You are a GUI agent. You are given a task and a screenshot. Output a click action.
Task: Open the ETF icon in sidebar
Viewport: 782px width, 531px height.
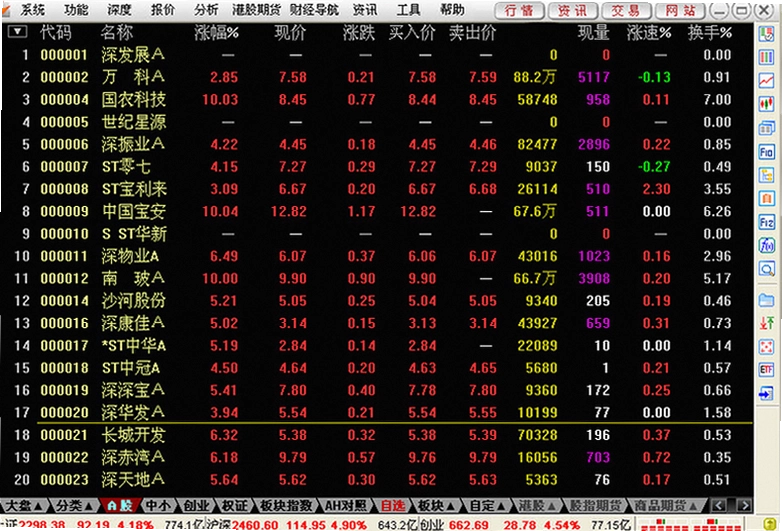pos(767,369)
